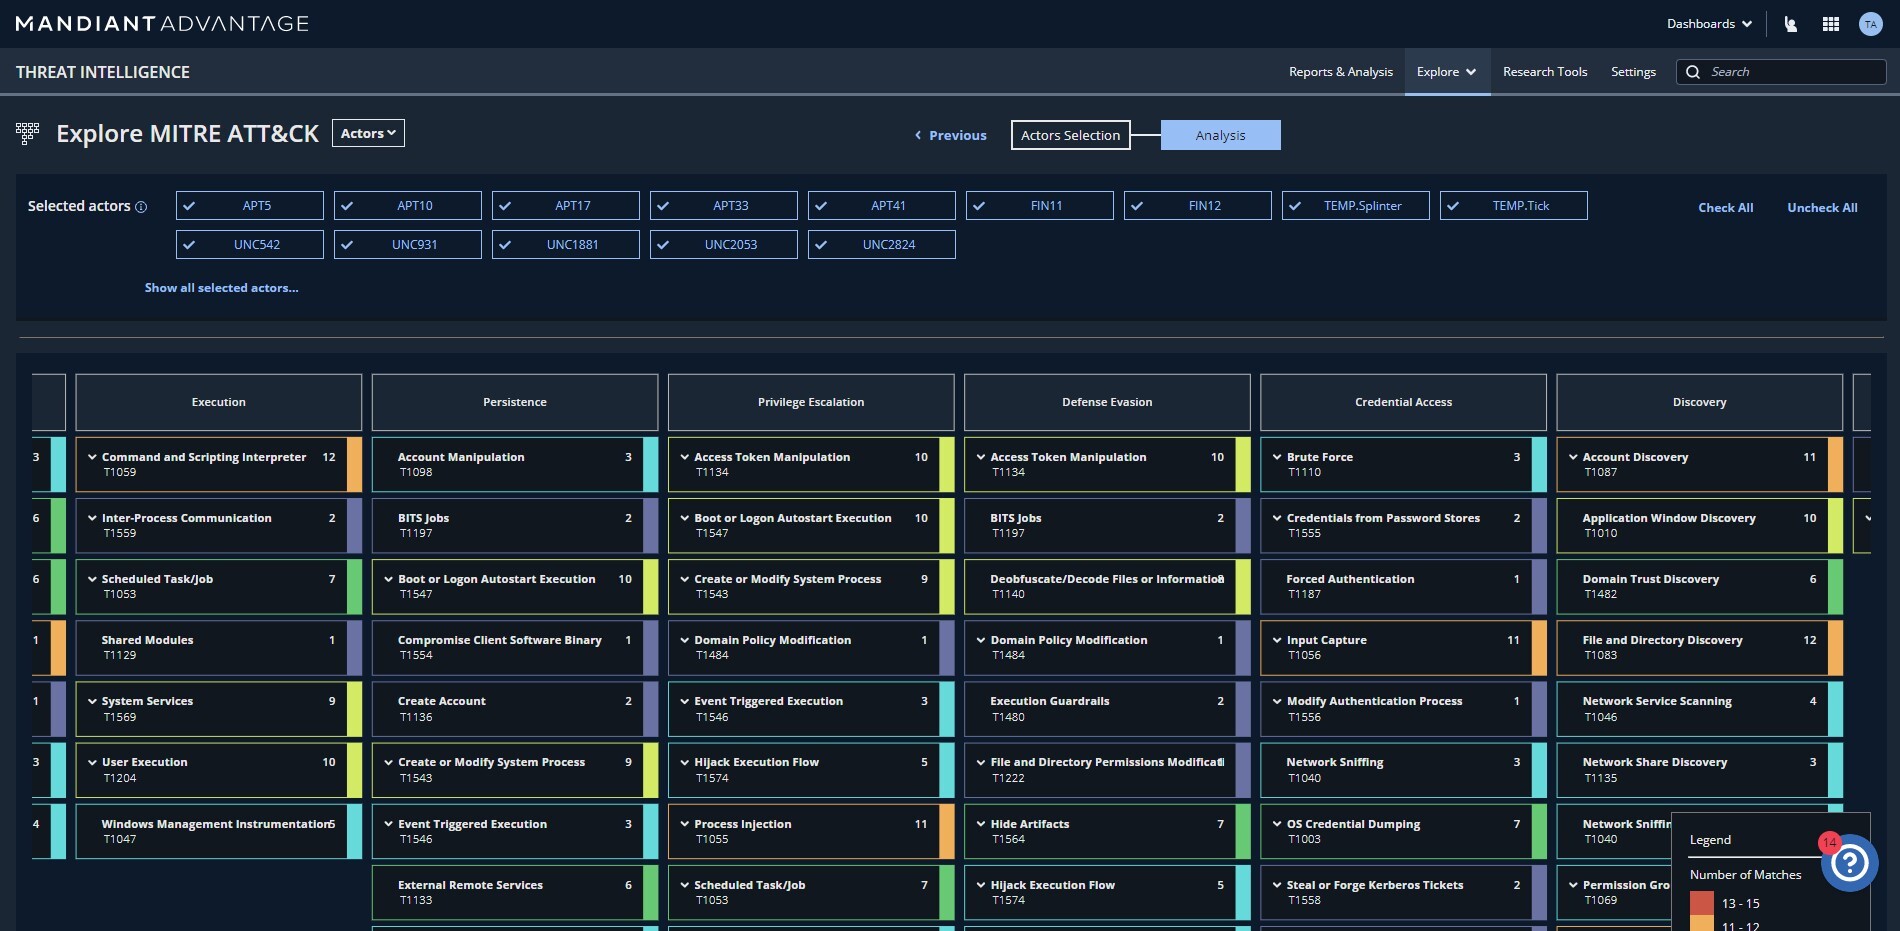Expand Command and Scripting Interpreter sub-techniques
Screen dimensions: 1900x931
[x=92, y=457]
